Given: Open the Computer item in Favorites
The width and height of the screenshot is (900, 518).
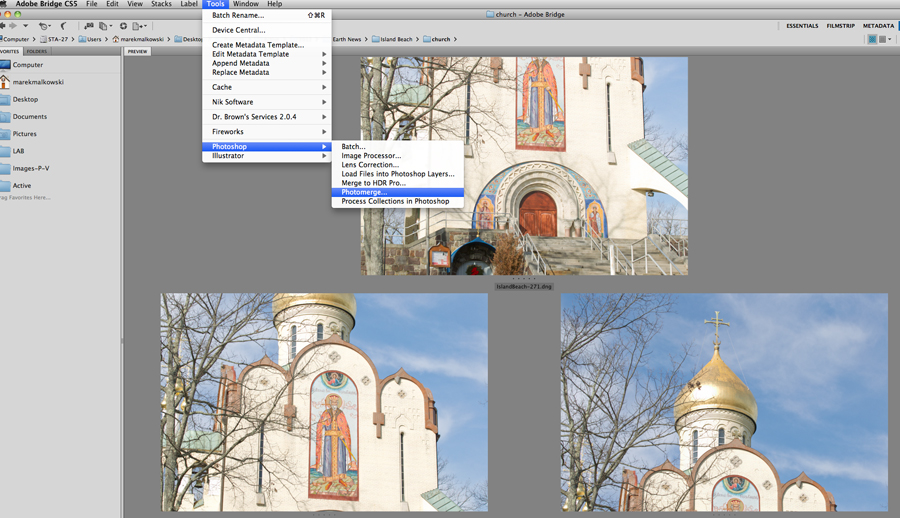Looking at the screenshot, I should pyautogui.click(x=27, y=65).
